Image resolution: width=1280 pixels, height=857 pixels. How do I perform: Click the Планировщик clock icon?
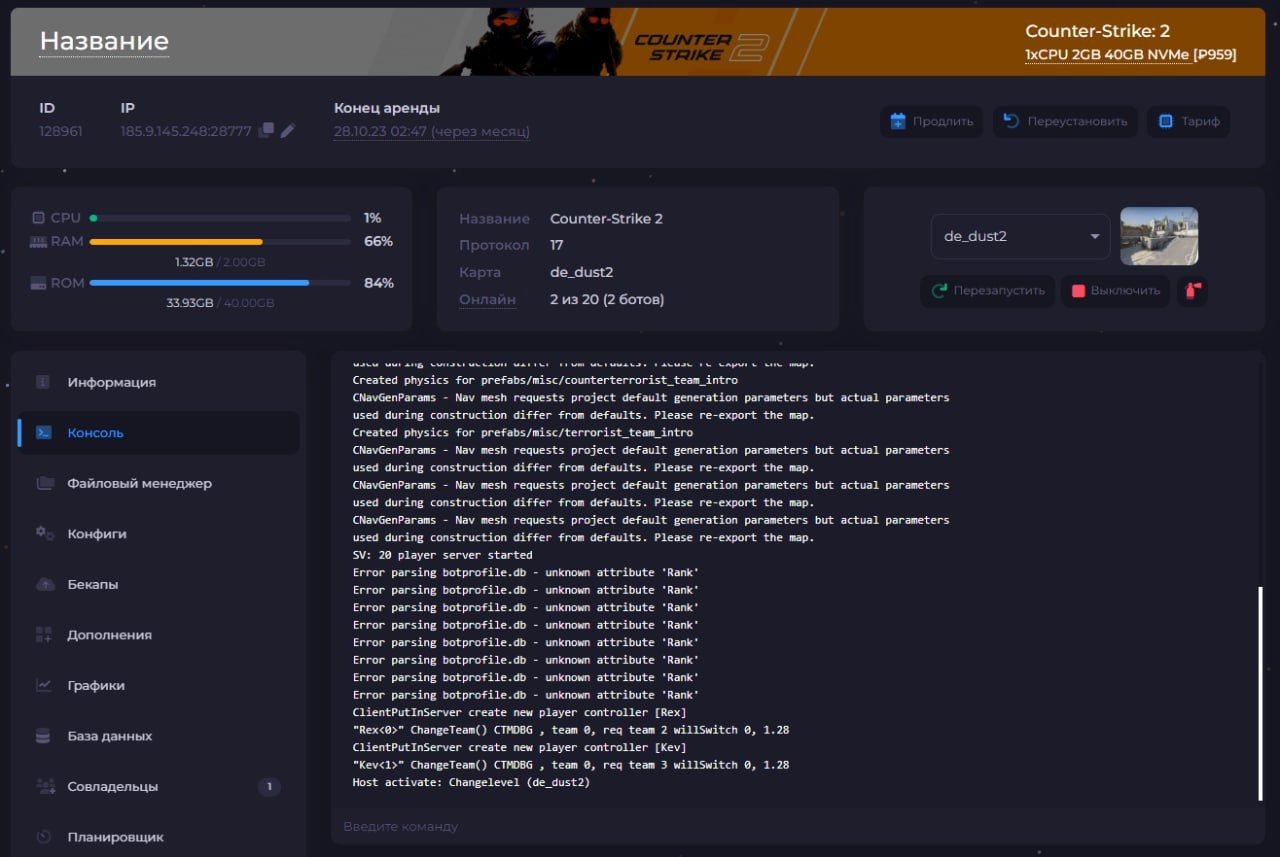tap(44, 837)
